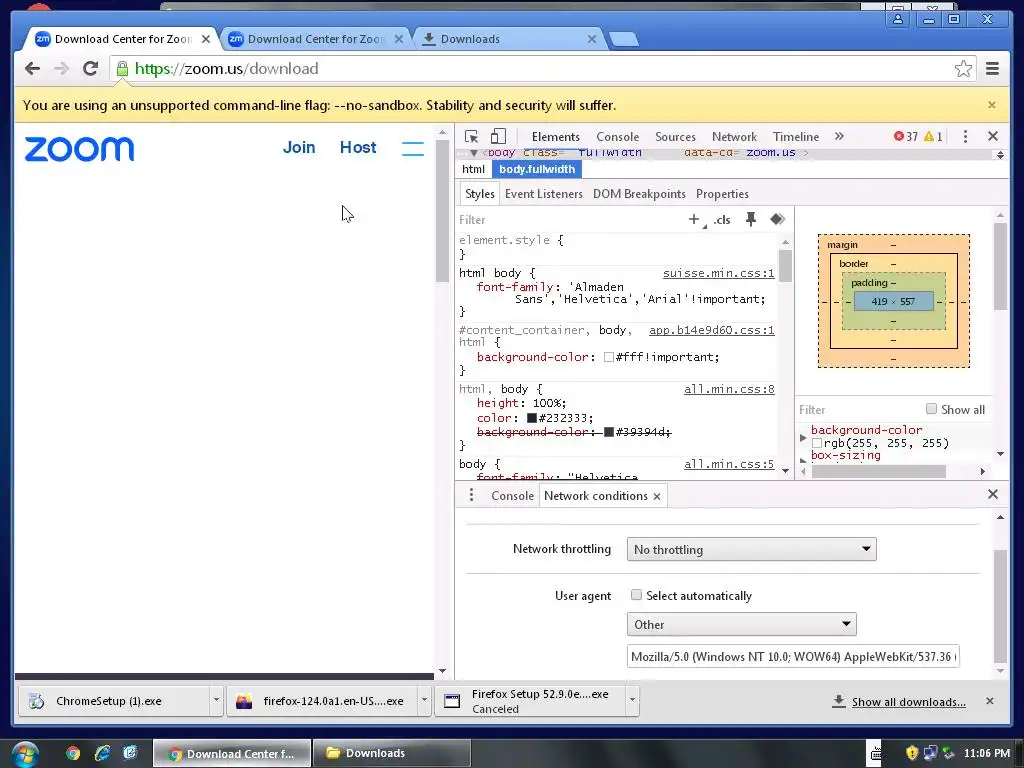This screenshot has width=1024, height=768.
Task: Bookmark this page with the star icon
Action: click(963, 69)
